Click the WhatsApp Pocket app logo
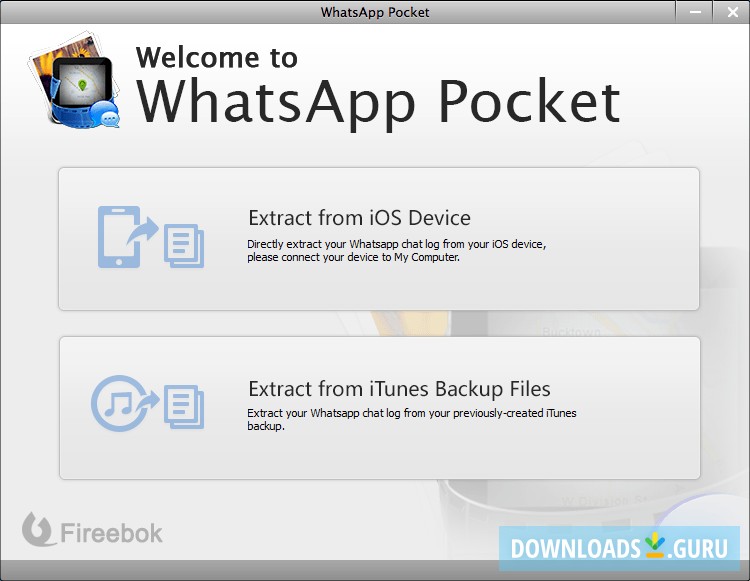The height and width of the screenshot is (581, 750). point(74,80)
